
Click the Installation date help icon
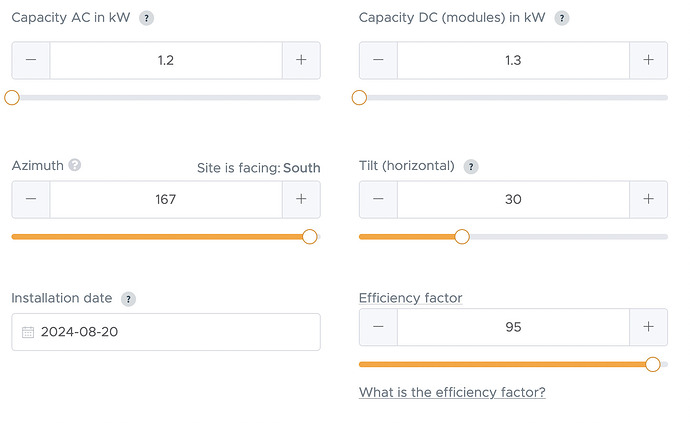tap(128, 299)
